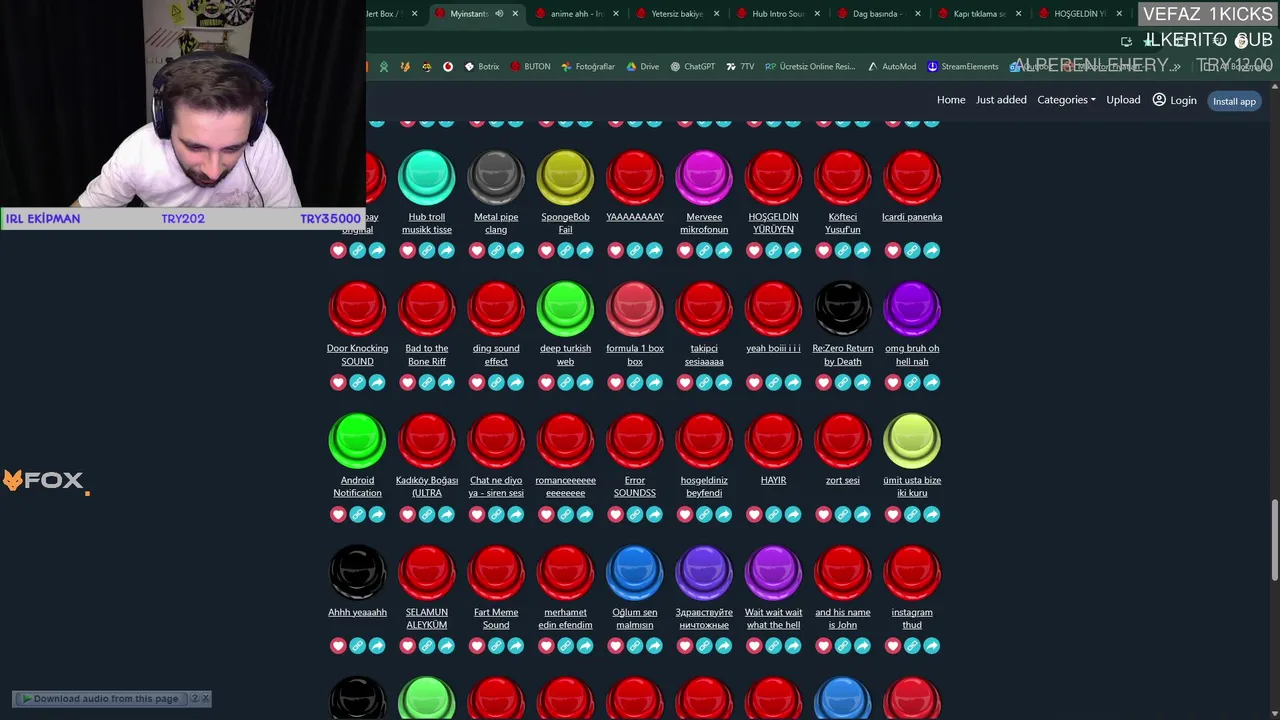Image resolution: width=1280 pixels, height=720 pixels.
Task: Copy link for Door Knocking SOUND
Action: click(358, 383)
